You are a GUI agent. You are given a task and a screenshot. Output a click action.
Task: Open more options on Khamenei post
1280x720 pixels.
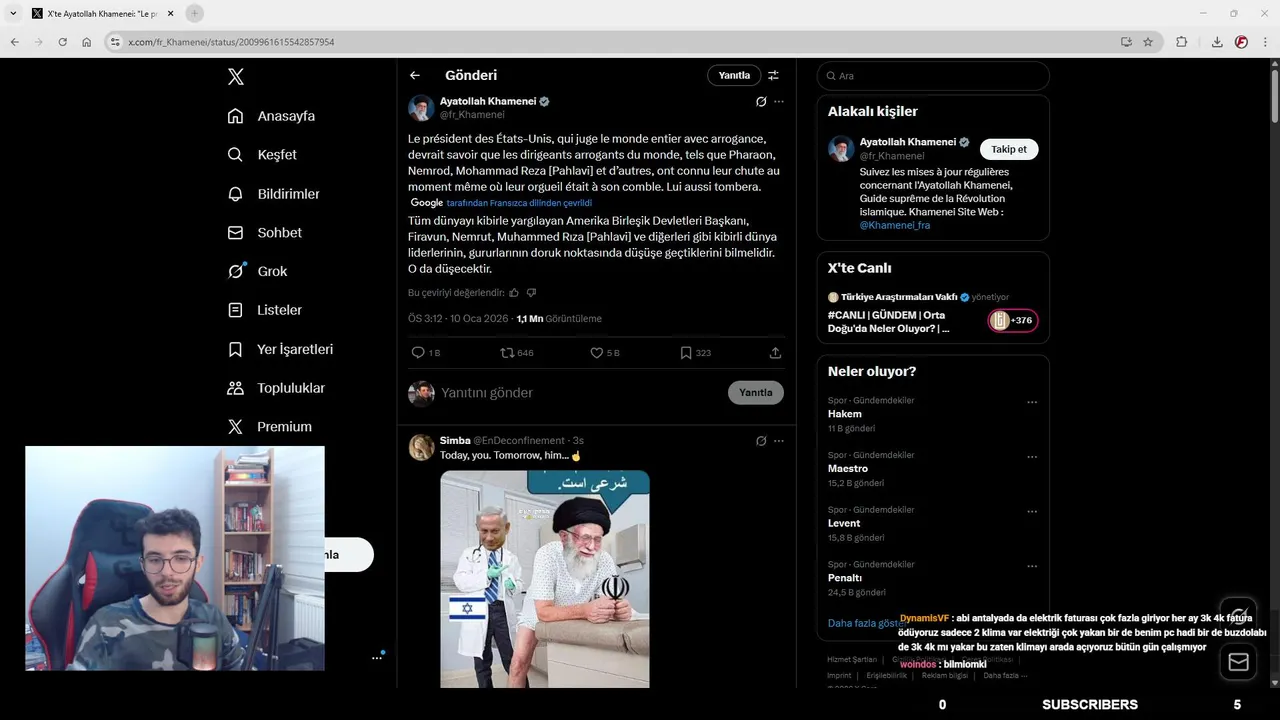click(x=779, y=102)
